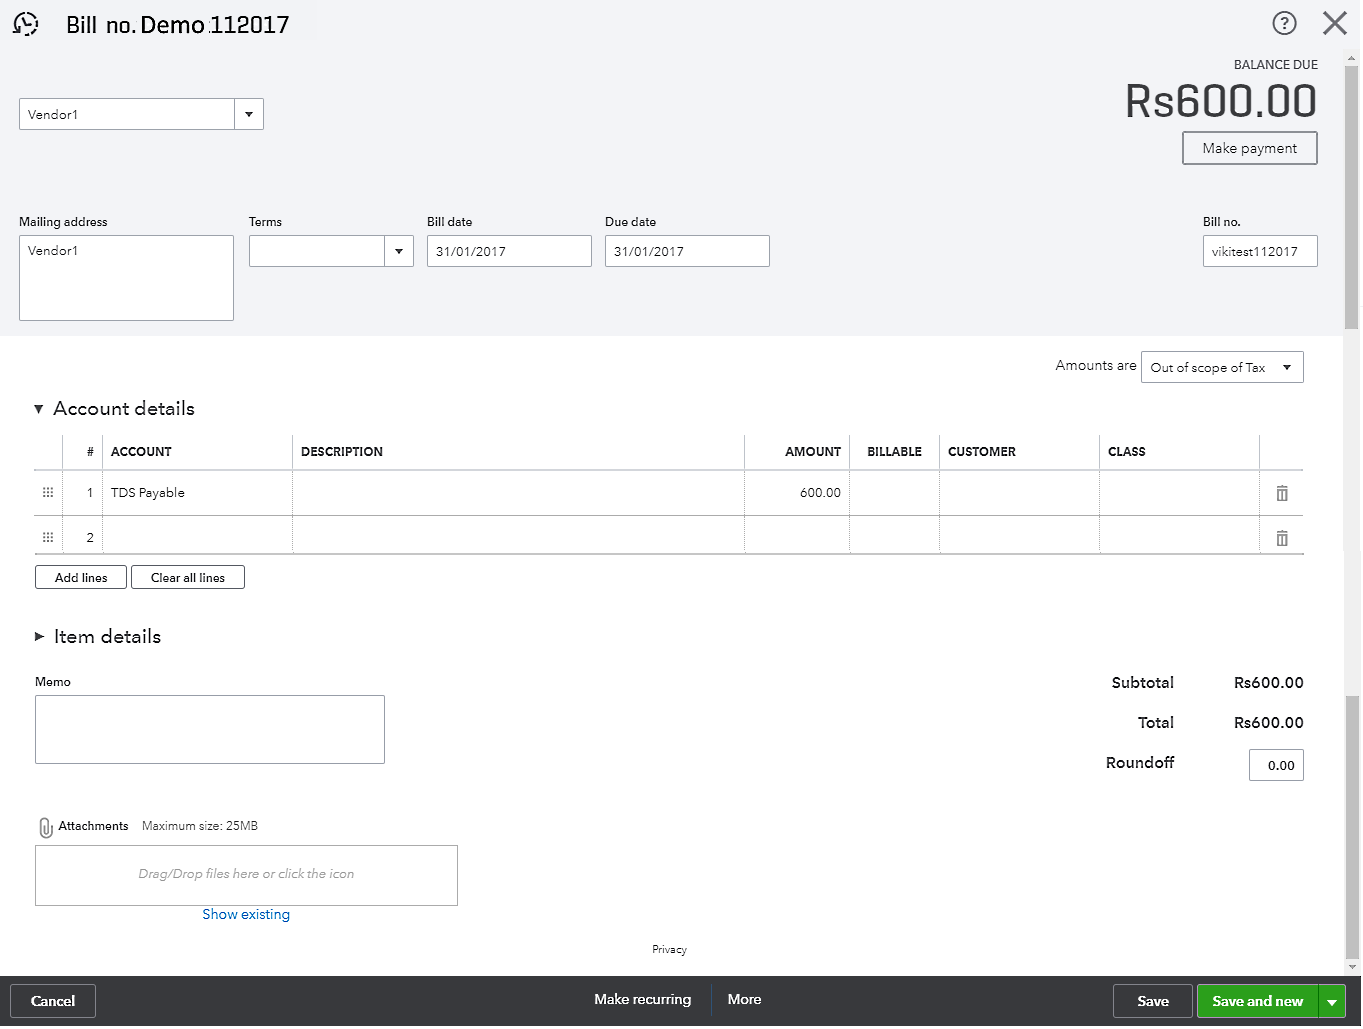Click the Account cell of row 2
The width and height of the screenshot is (1363, 1029).
click(197, 537)
